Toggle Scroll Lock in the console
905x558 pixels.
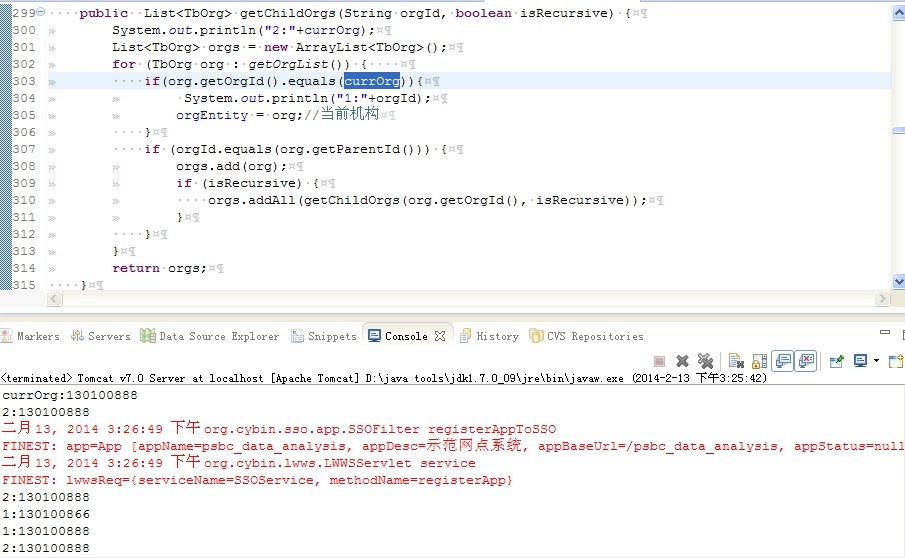[760, 361]
